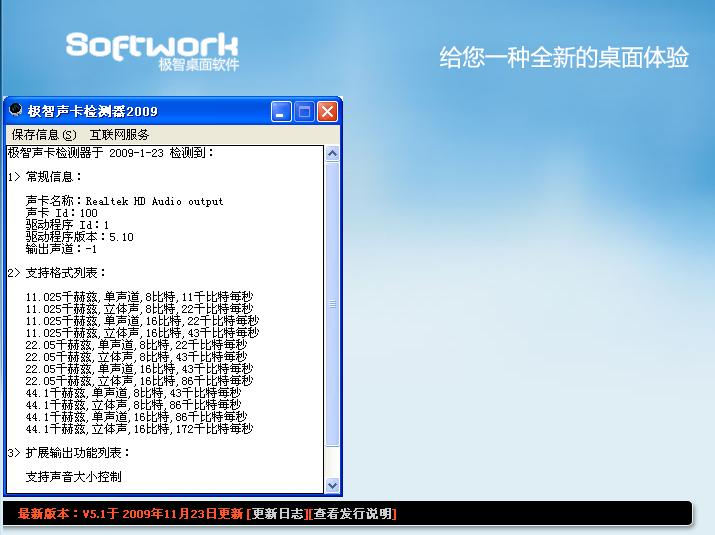The image size is (715, 535).
Task: Click the scrollbar up arrow
Action: (x=332, y=154)
